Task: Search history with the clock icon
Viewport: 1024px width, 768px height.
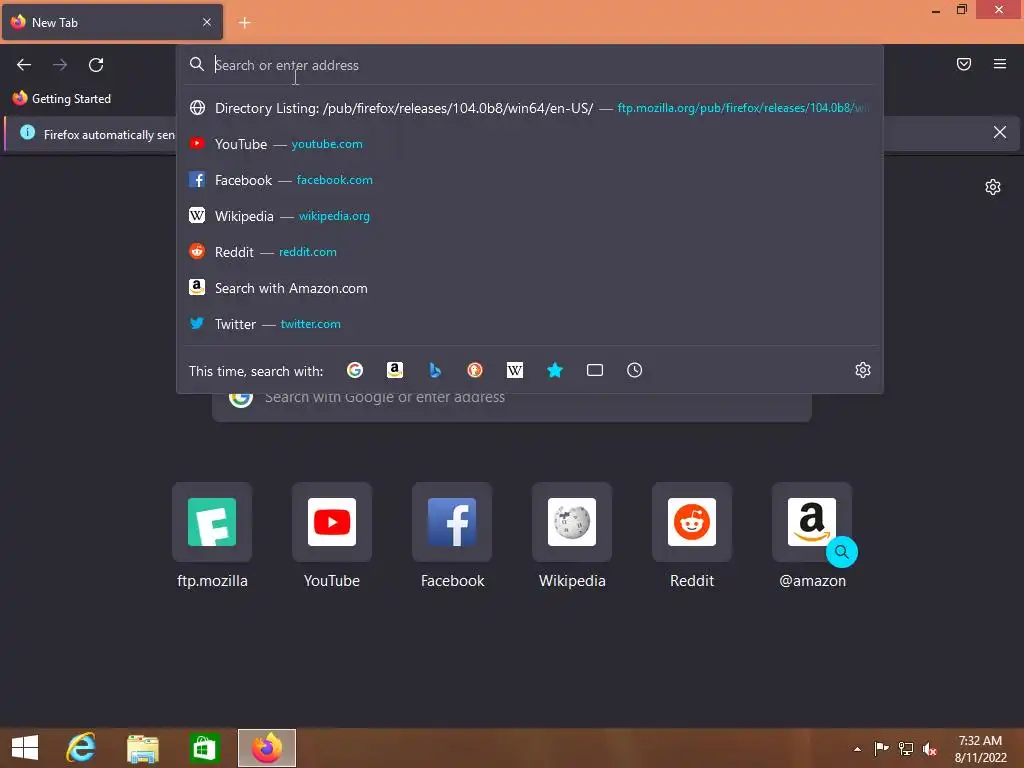Action: [x=634, y=370]
